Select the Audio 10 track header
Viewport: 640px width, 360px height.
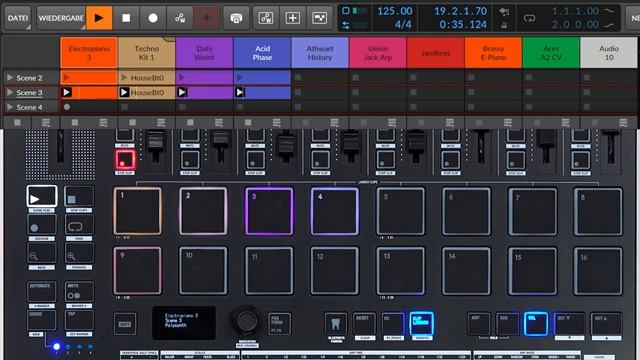click(x=609, y=53)
